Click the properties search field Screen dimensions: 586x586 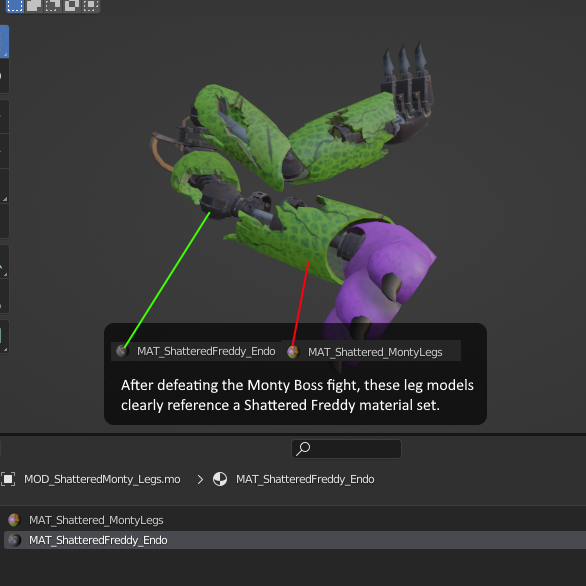point(346,448)
